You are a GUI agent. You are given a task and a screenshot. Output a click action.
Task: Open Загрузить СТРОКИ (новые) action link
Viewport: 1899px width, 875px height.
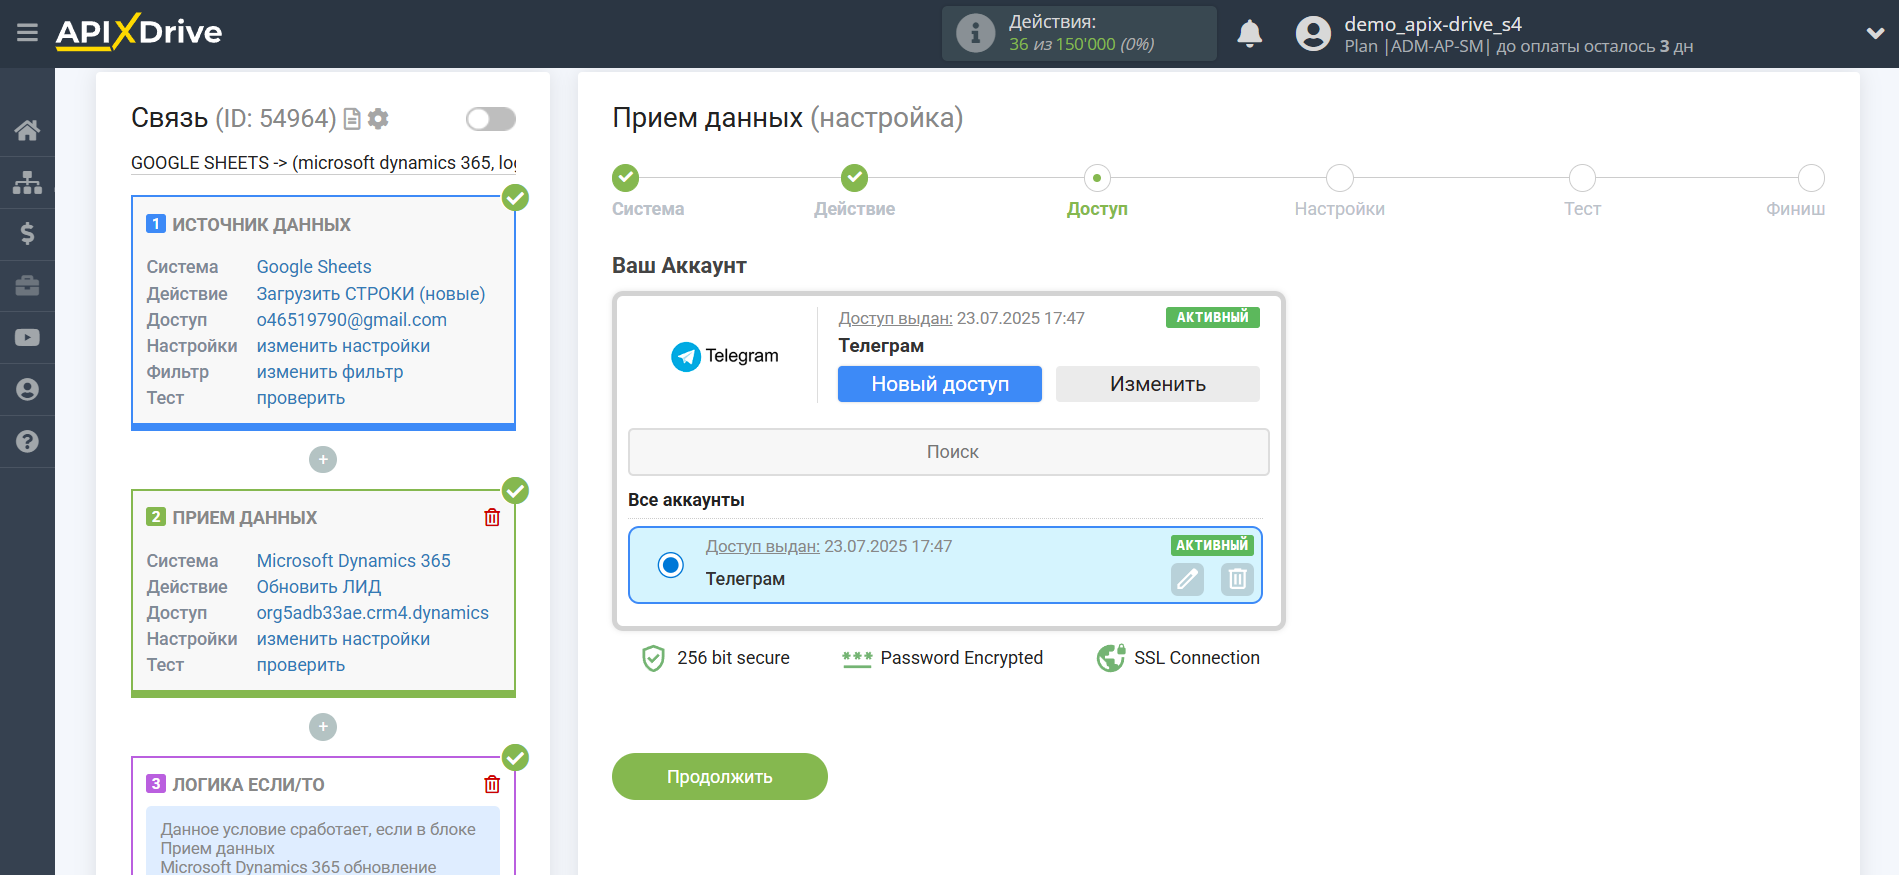click(x=371, y=294)
